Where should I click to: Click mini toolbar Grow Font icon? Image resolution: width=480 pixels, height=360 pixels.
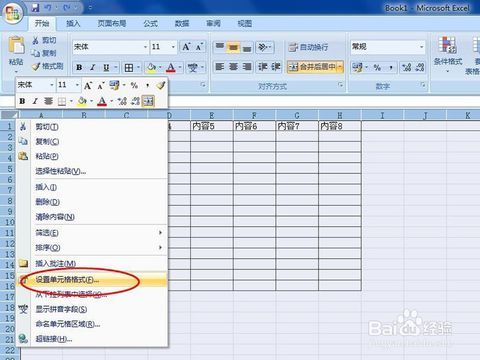[x=87, y=86]
